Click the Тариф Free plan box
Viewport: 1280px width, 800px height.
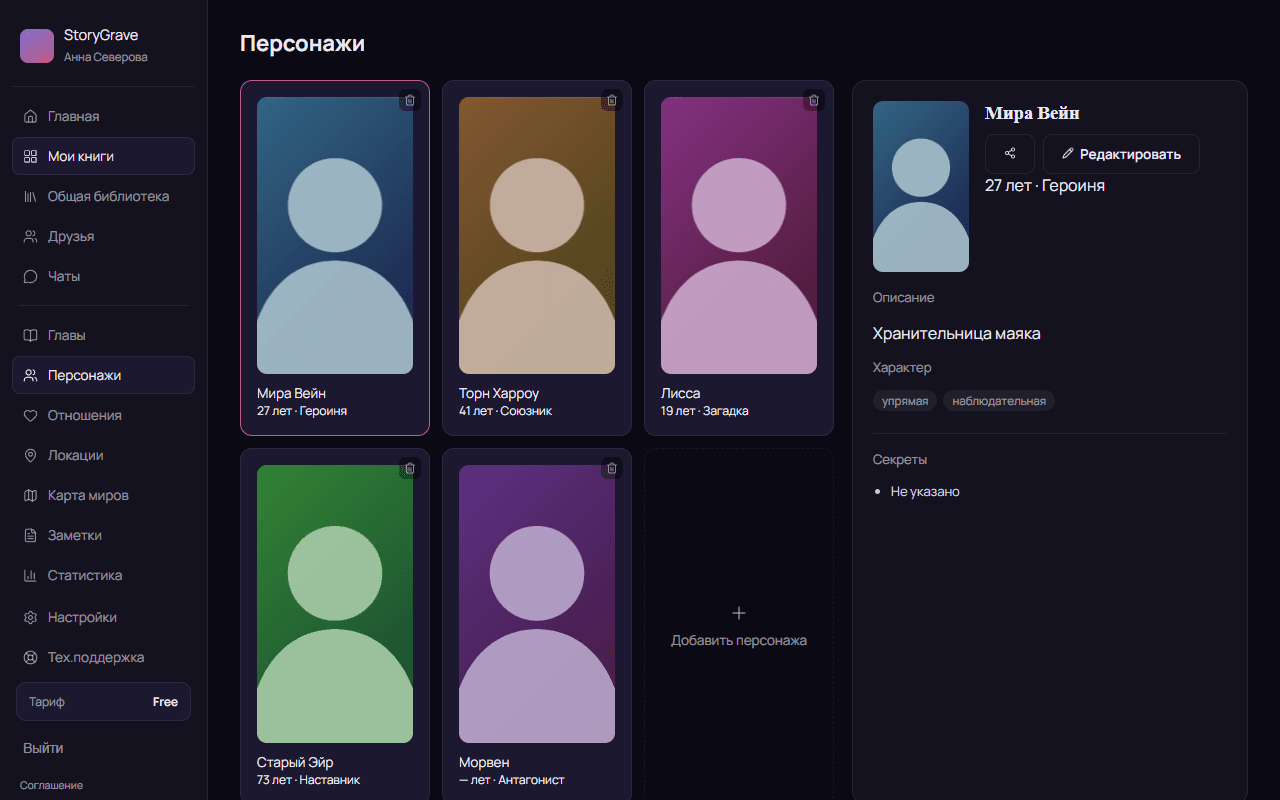pos(103,702)
